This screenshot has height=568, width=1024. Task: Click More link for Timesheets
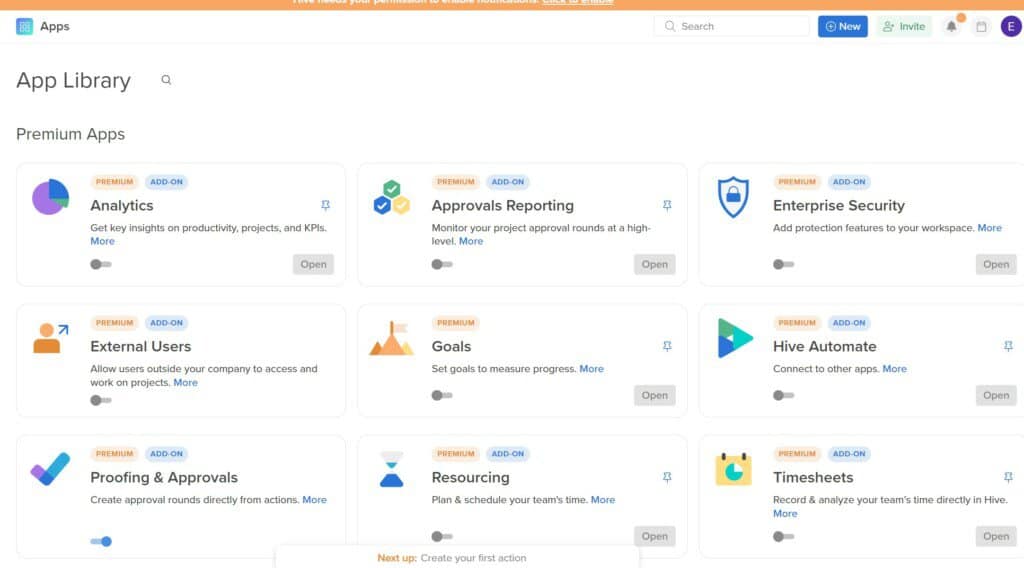point(785,514)
